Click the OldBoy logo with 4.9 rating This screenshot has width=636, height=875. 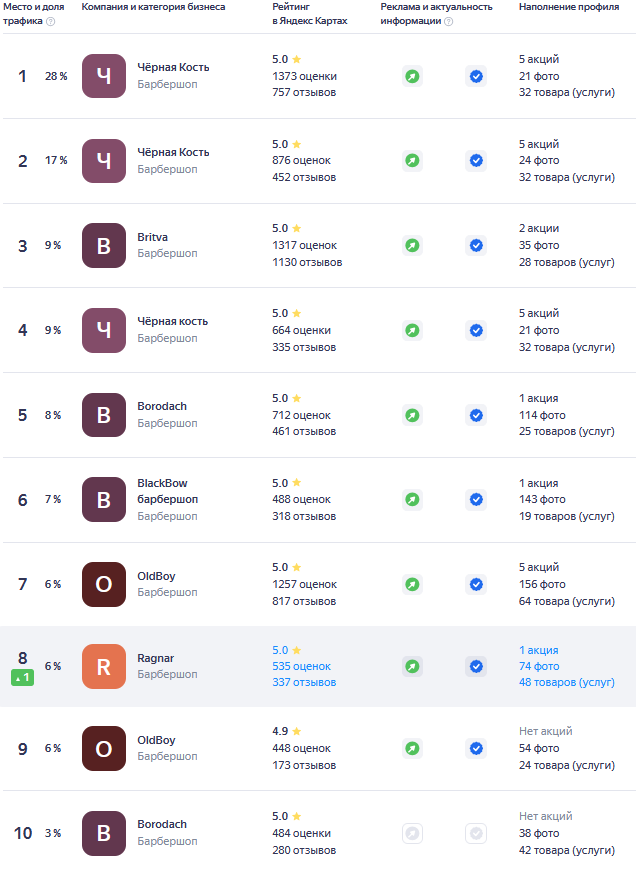[104, 748]
